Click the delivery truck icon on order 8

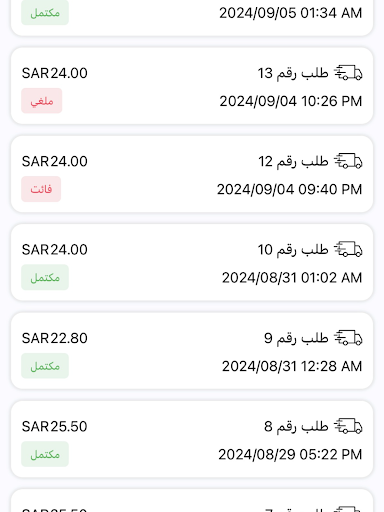click(348, 426)
